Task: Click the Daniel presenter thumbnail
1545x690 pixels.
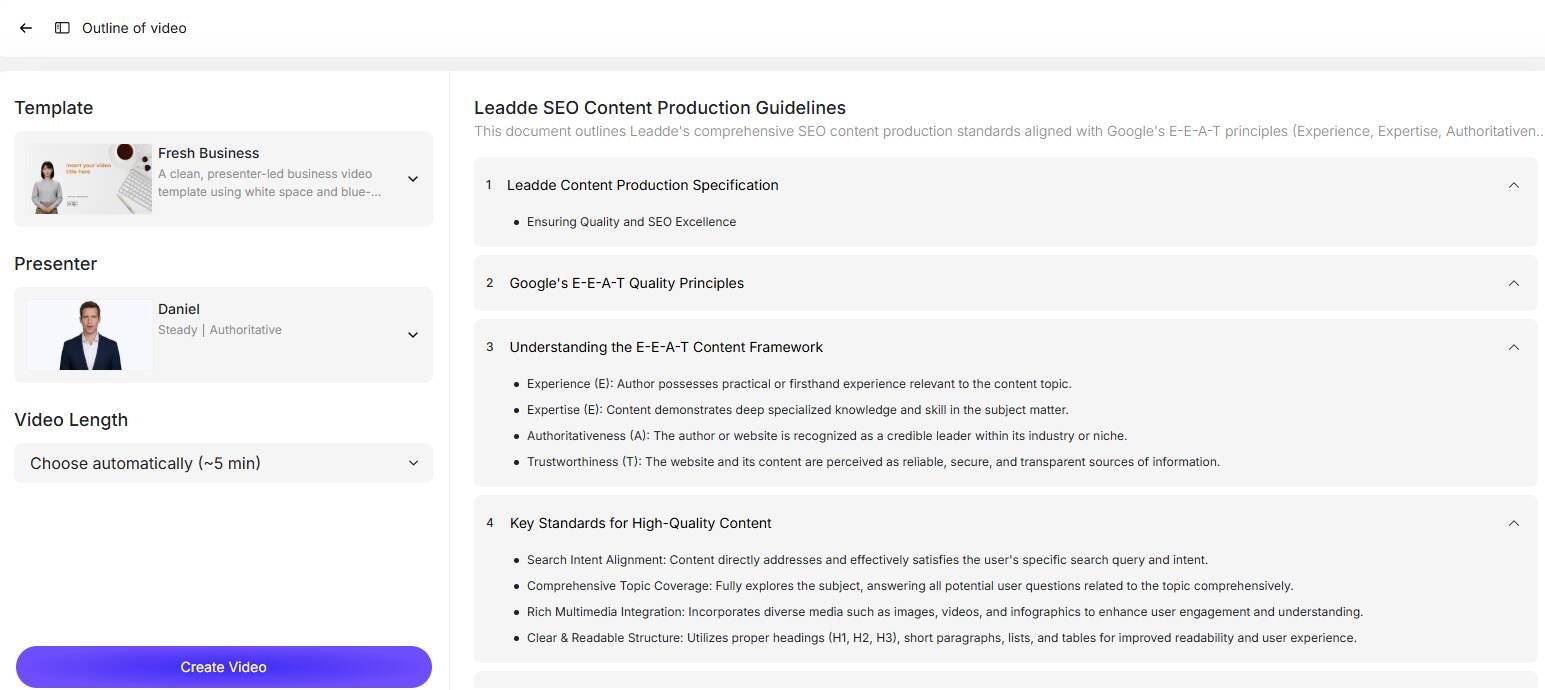Action: pyautogui.click(x=90, y=335)
